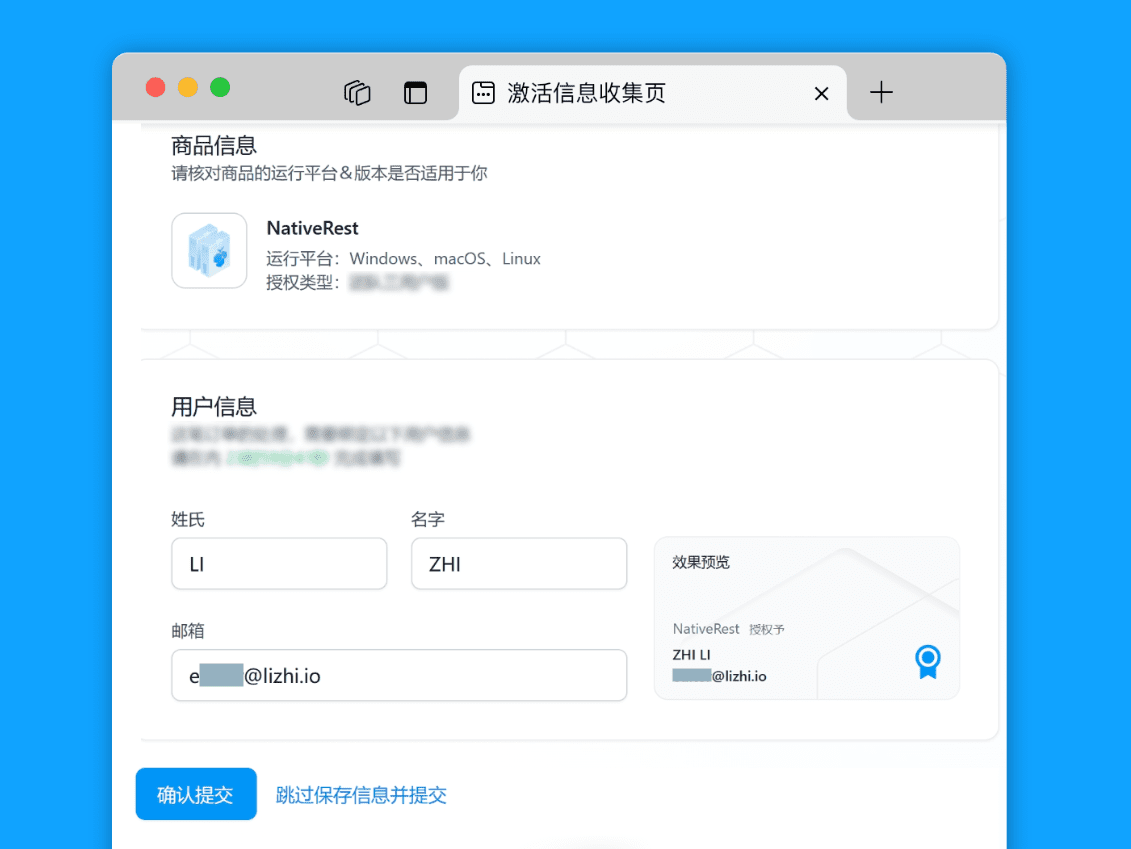Focus the 名字 field containing ZHI
Viewport: 1131px width, 849px height.
[519, 564]
